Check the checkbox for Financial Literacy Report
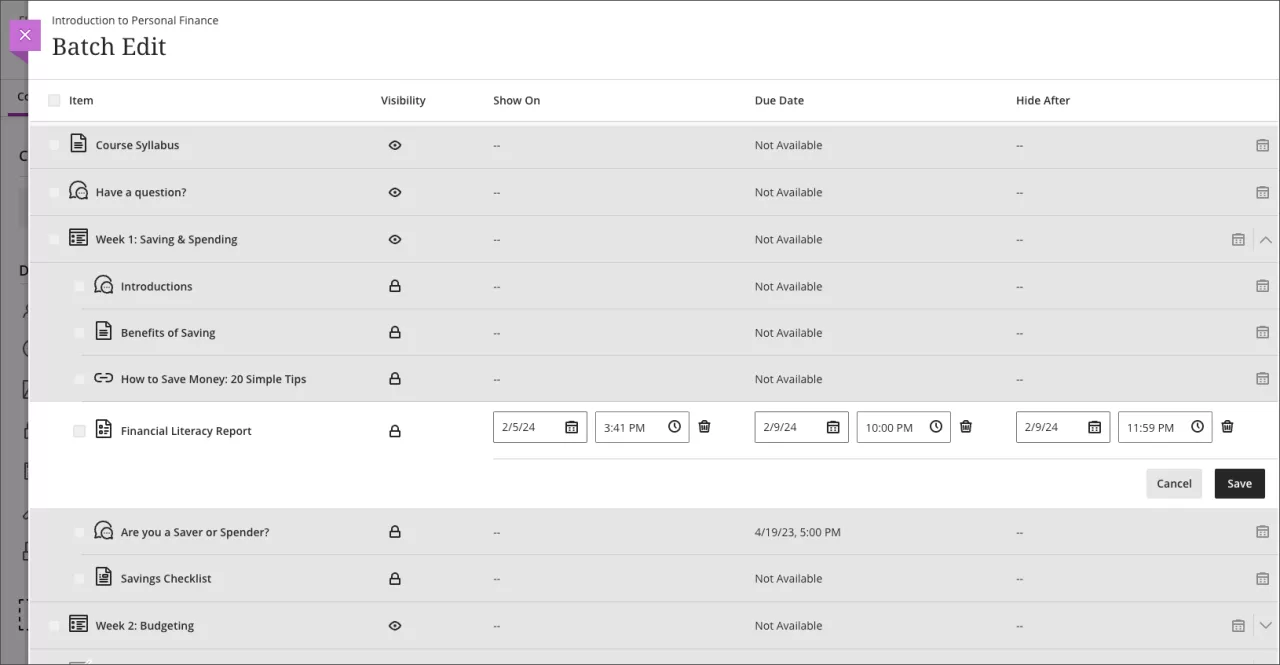Screen dimensions: 1280x665 [79, 430]
